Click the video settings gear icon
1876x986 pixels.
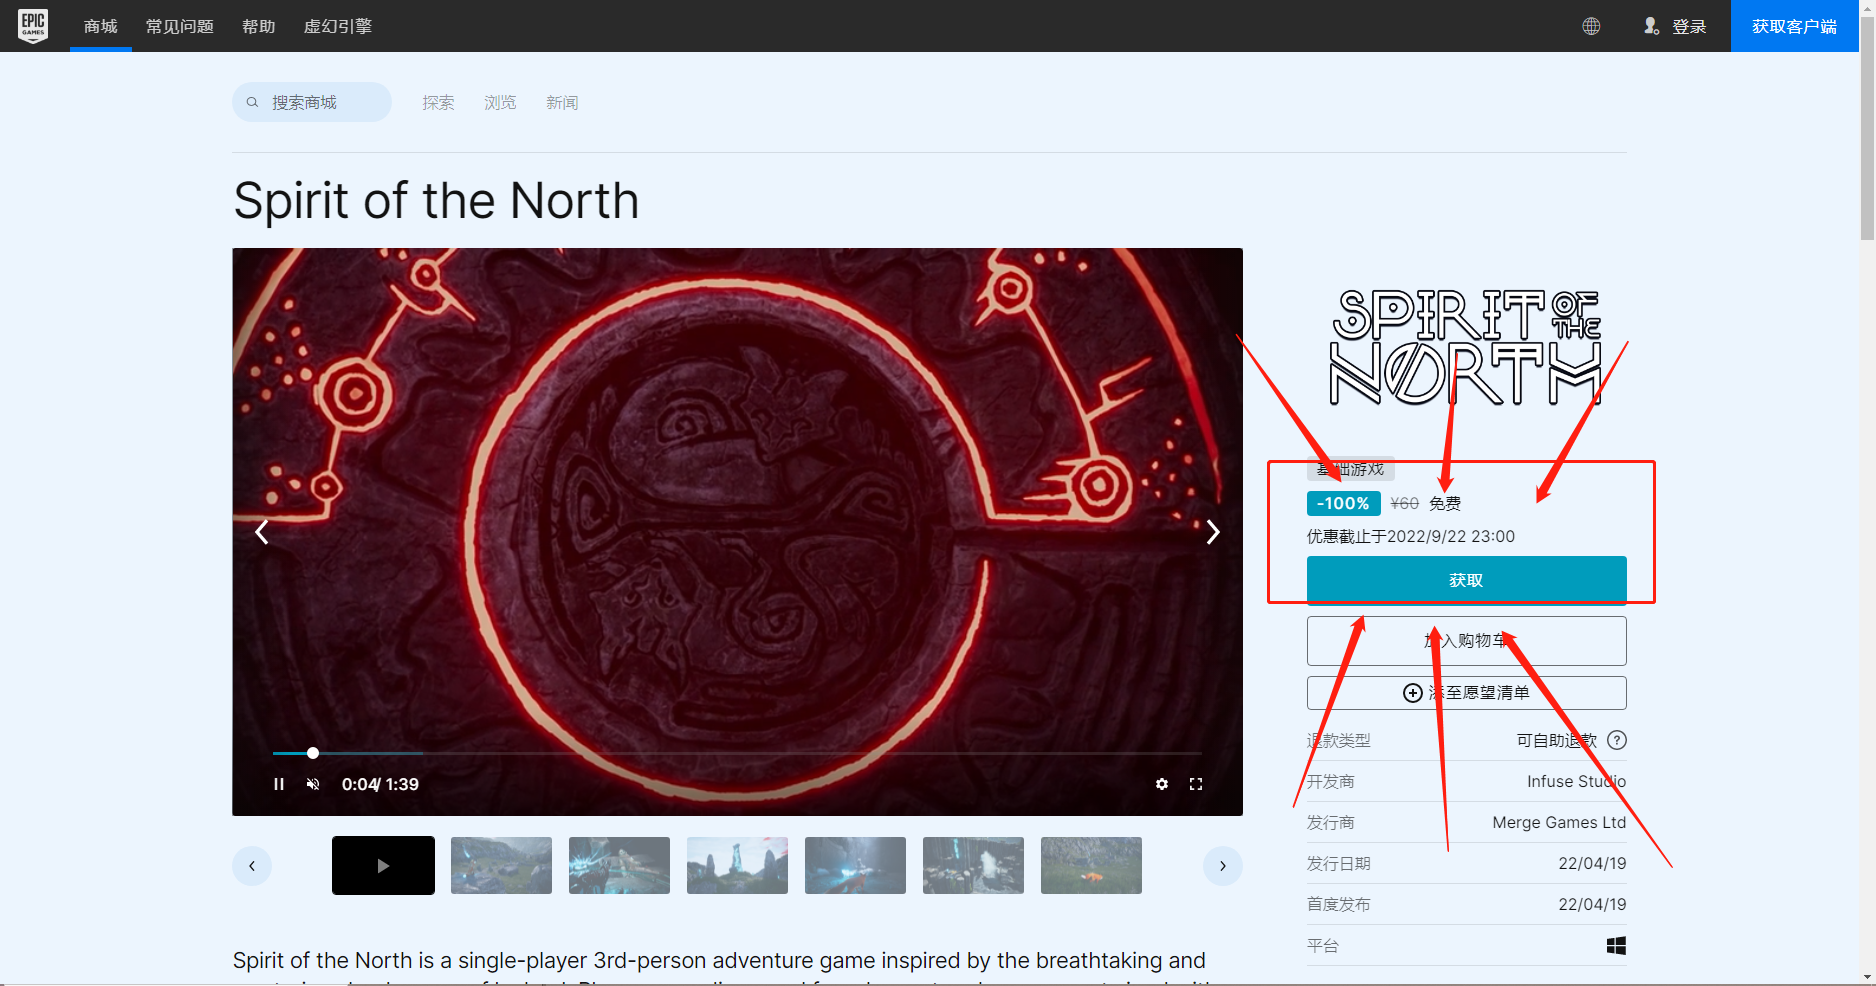tap(1161, 784)
